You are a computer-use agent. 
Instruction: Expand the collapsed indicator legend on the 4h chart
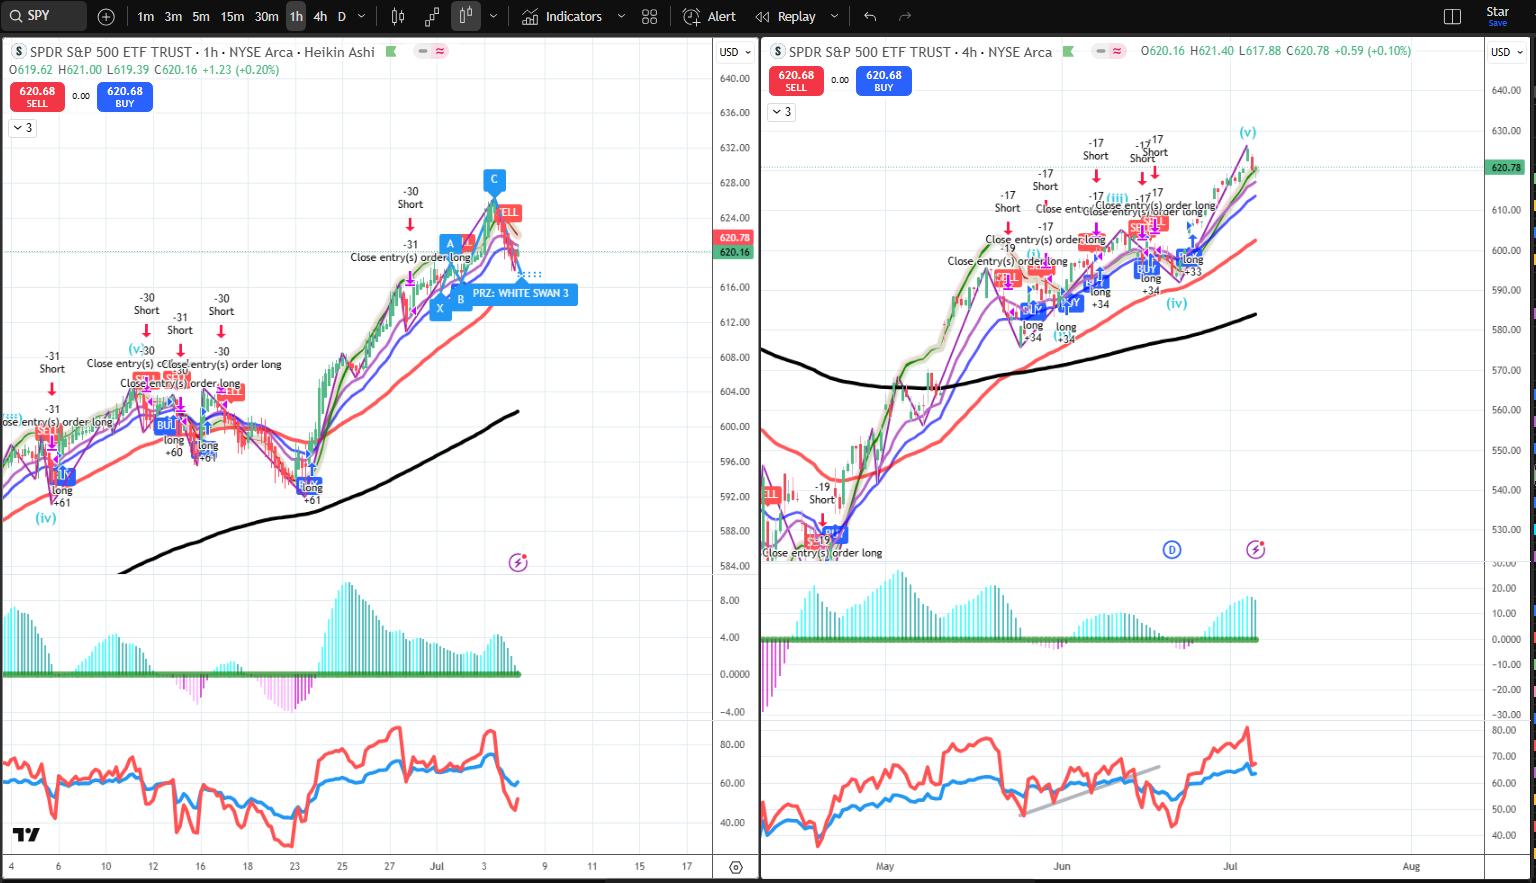click(x=781, y=112)
